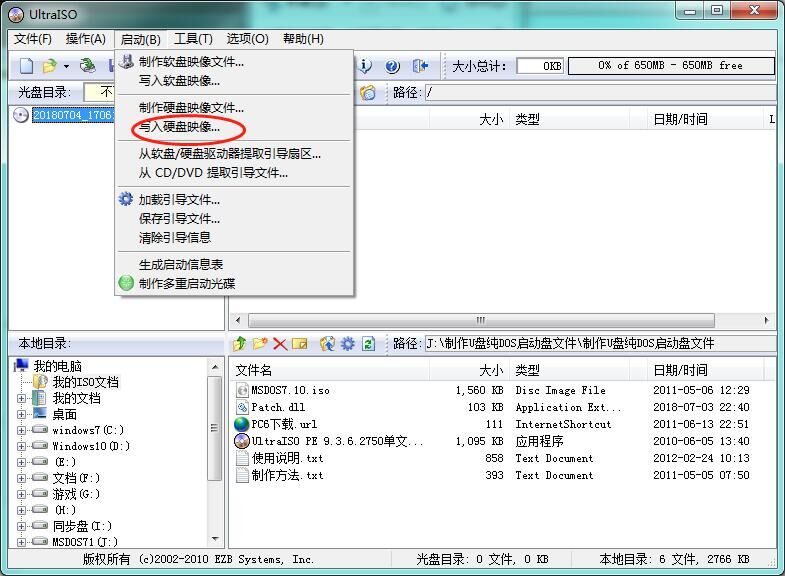Open the 帮助(H) menu
785x576 pixels.
(303, 39)
